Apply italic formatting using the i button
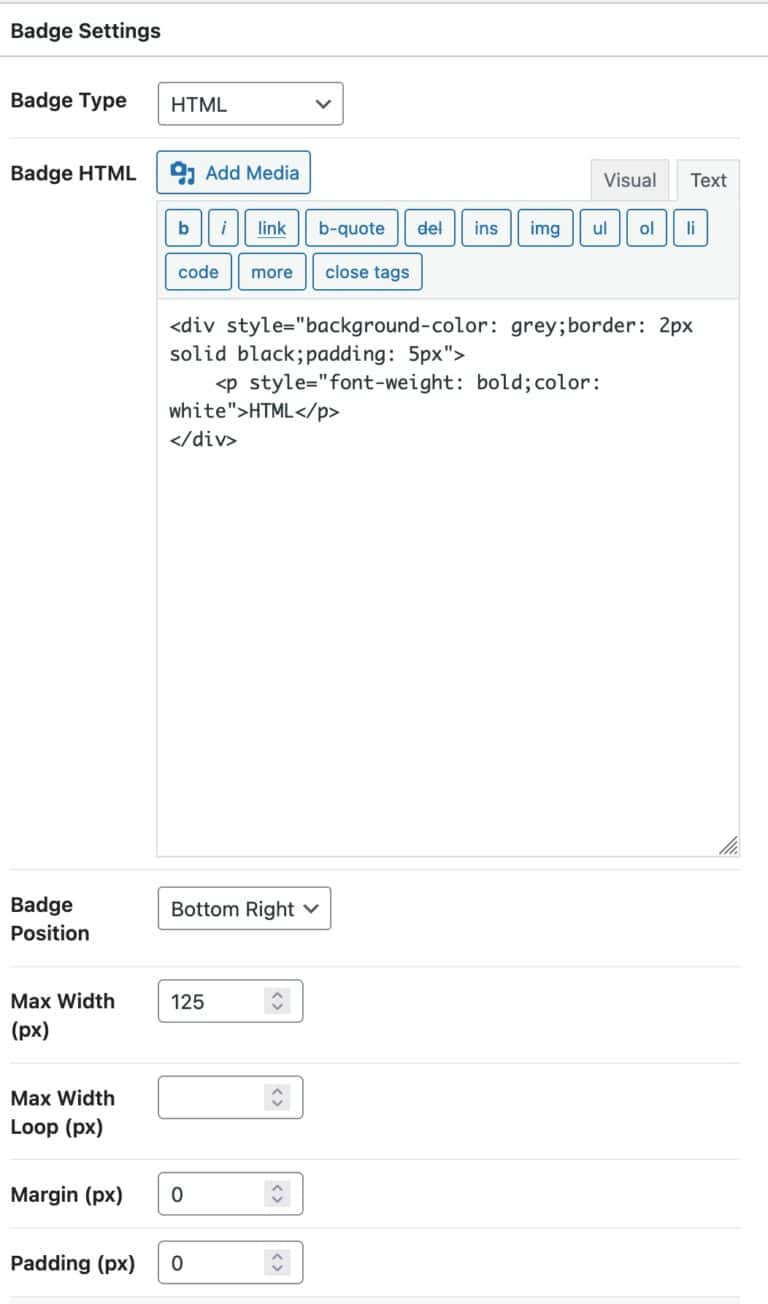Screen dimensions: 768x1304 click(222, 227)
